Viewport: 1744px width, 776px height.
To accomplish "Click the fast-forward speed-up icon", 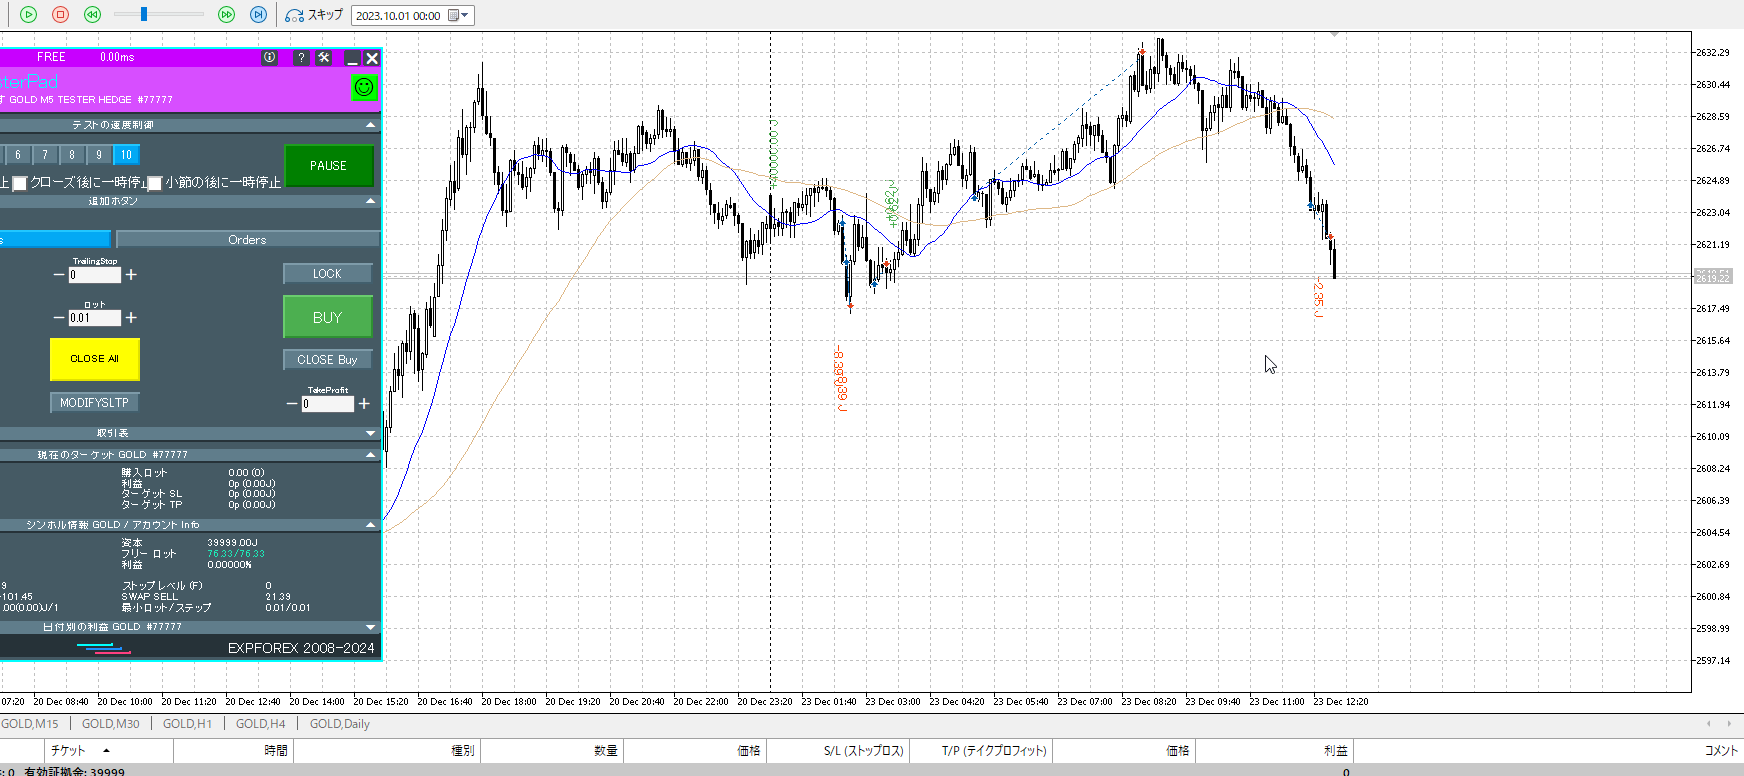I will [x=226, y=14].
